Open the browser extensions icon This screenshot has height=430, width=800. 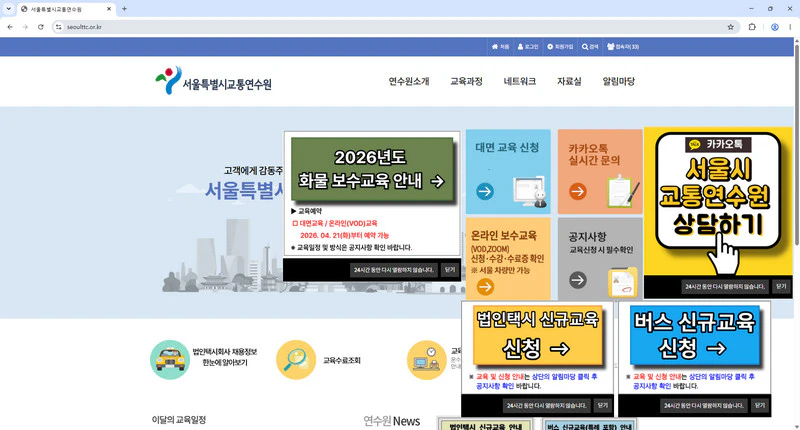752,27
